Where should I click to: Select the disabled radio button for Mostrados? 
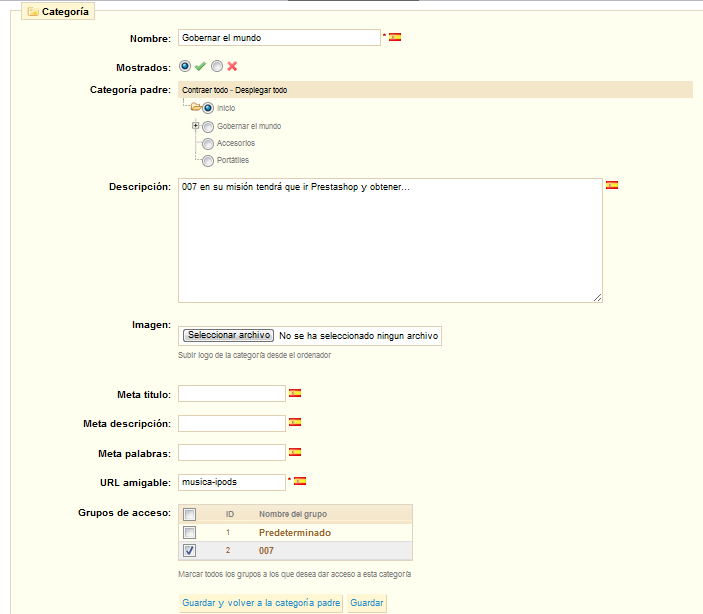click(216, 66)
